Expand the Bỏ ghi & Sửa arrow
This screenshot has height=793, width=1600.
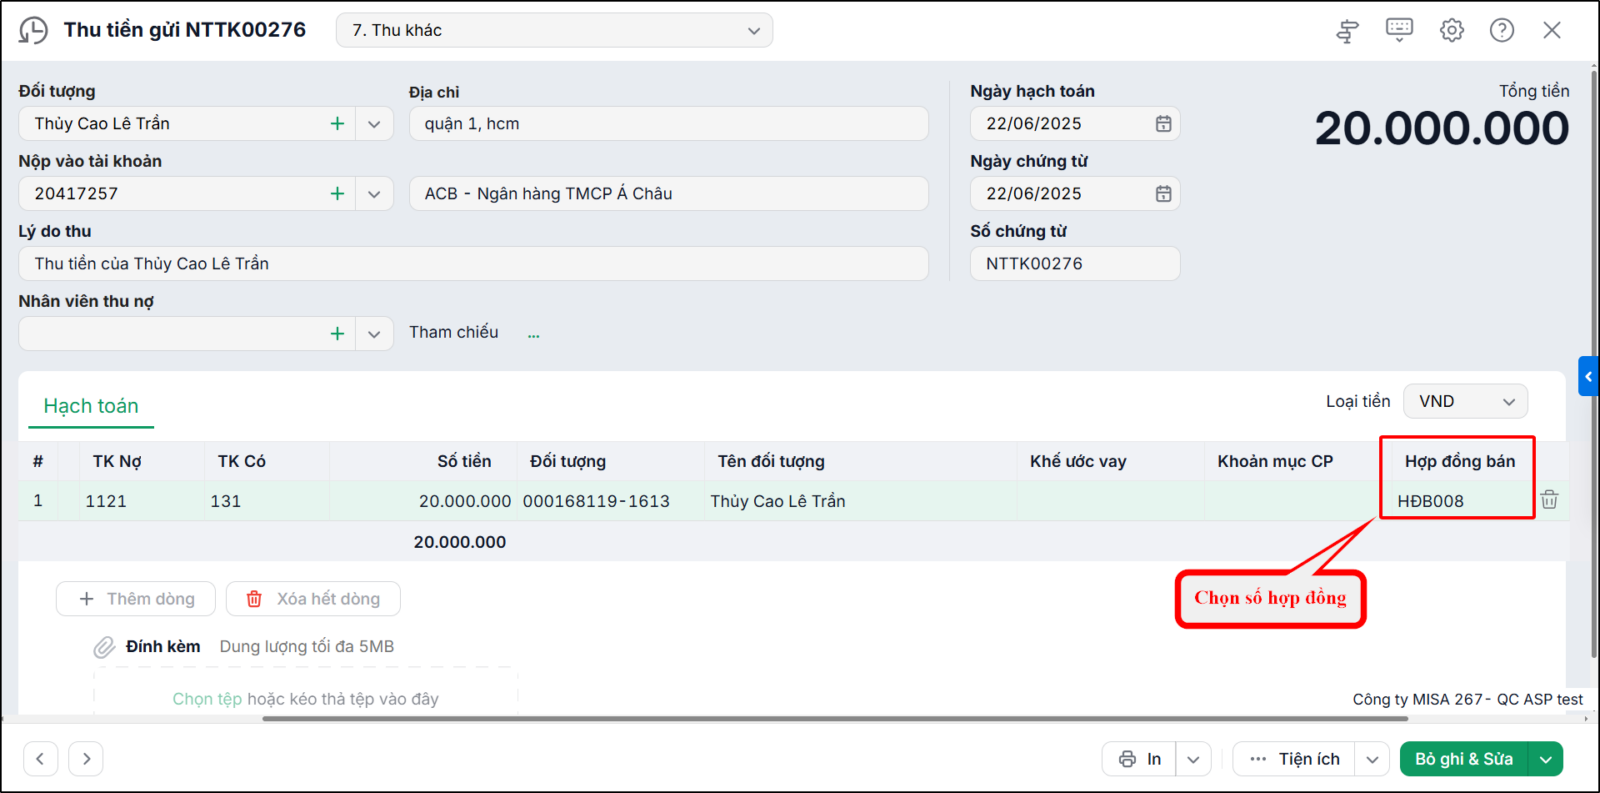click(x=1546, y=759)
